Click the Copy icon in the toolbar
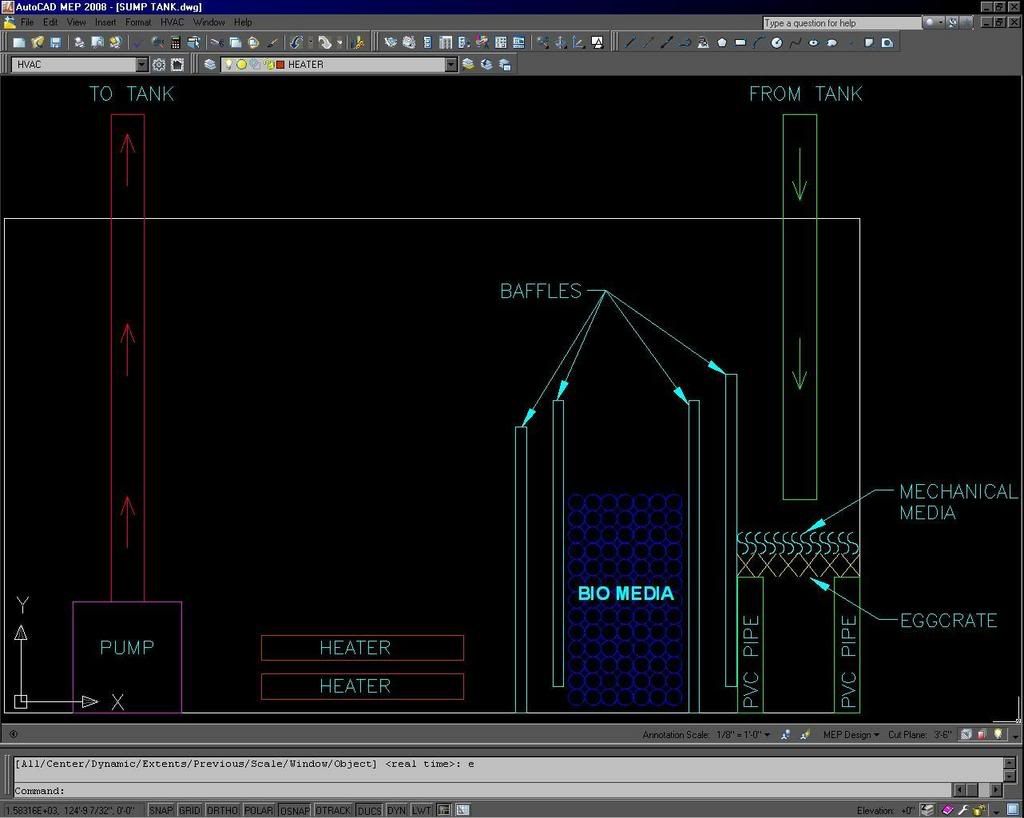Image resolution: width=1024 pixels, height=818 pixels. 235,42
